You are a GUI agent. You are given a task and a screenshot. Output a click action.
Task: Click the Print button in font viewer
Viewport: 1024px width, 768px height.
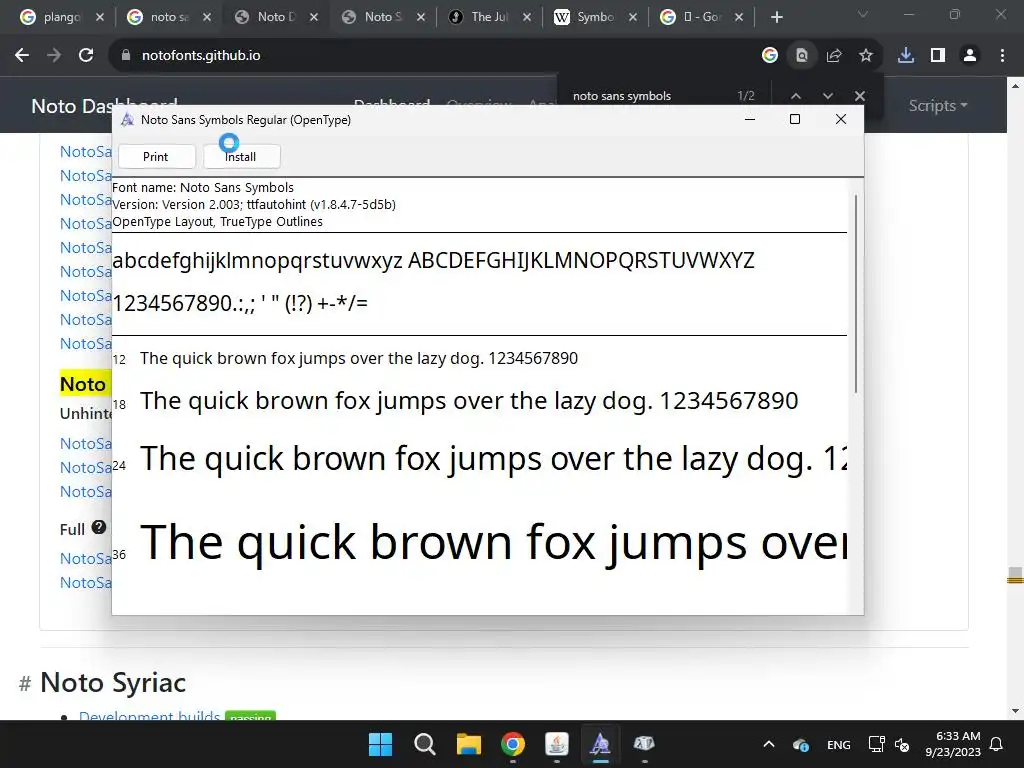coord(156,157)
